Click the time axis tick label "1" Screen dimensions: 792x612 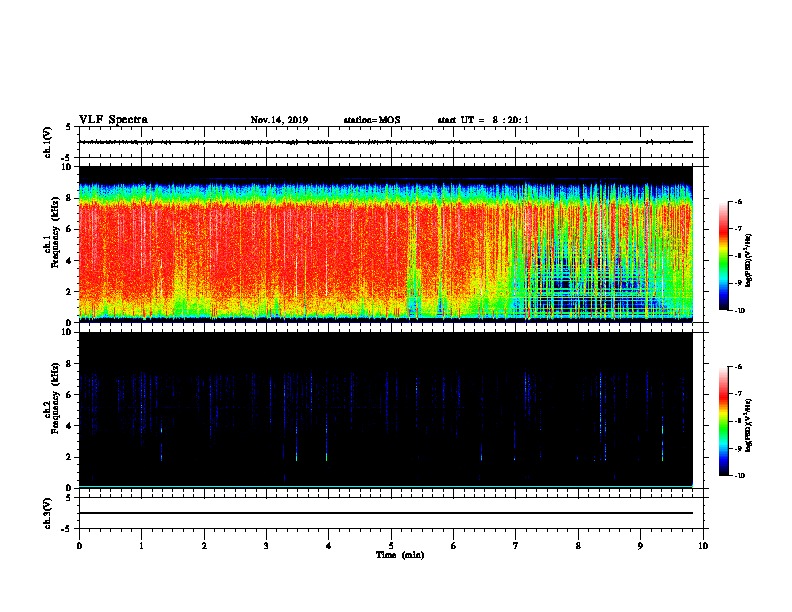pyautogui.click(x=141, y=546)
